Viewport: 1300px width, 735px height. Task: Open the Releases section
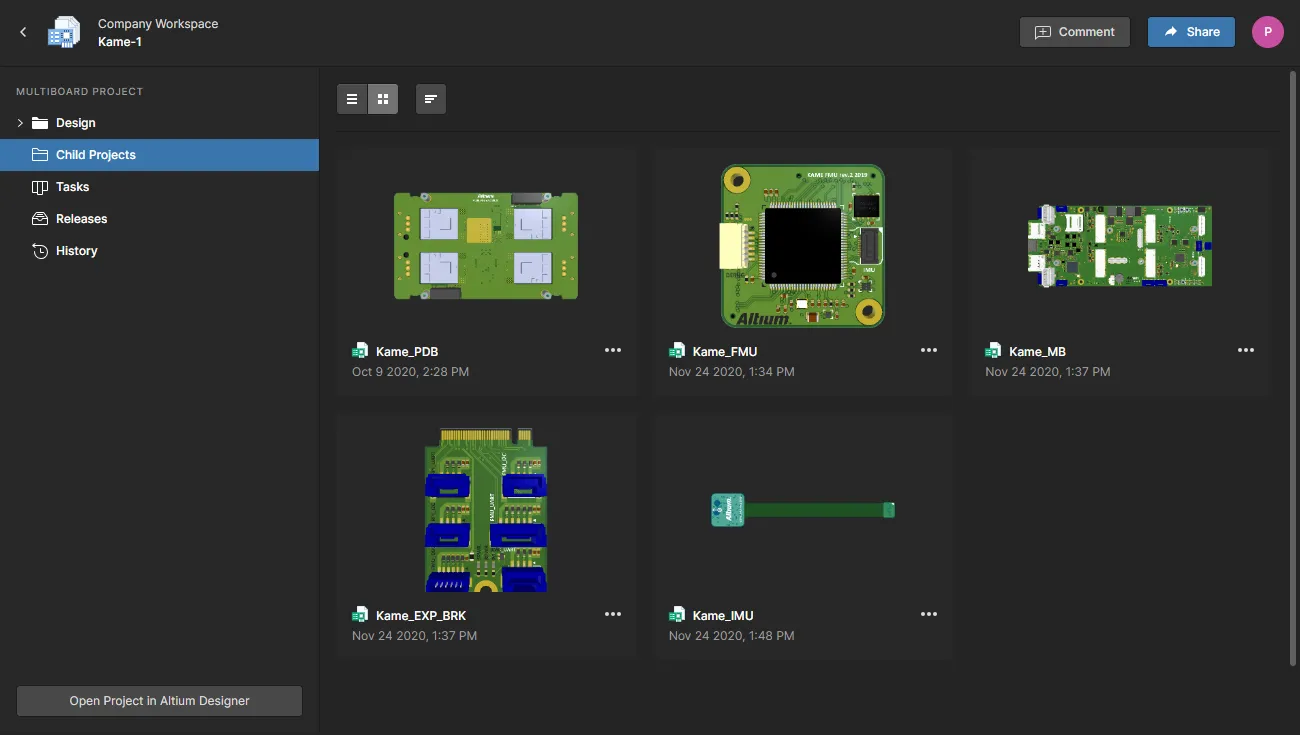82,219
